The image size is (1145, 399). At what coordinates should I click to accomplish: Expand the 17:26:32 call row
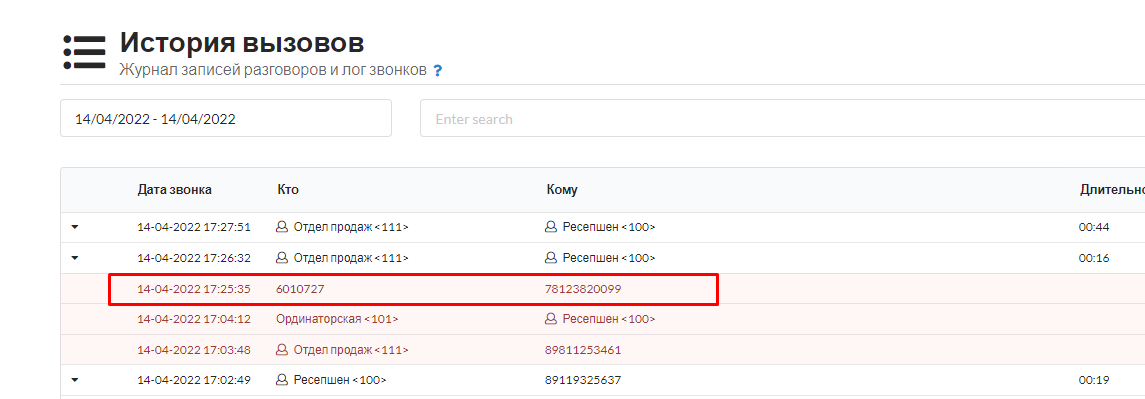(x=74, y=258)
